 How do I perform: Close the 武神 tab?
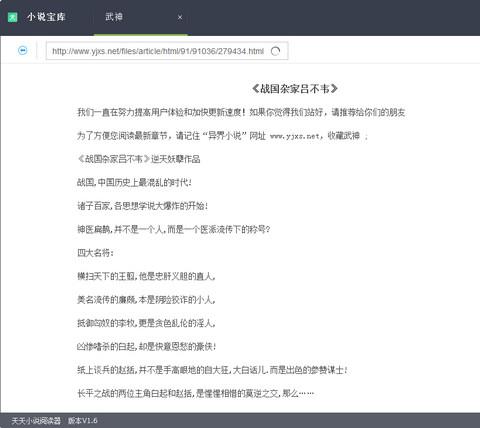click(x=180, y=17)
